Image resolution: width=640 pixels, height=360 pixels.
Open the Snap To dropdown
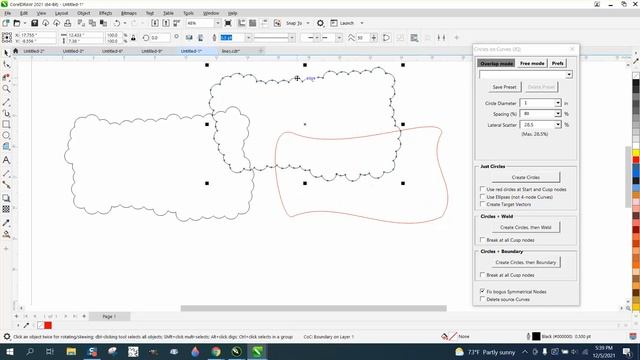point(308,23)
